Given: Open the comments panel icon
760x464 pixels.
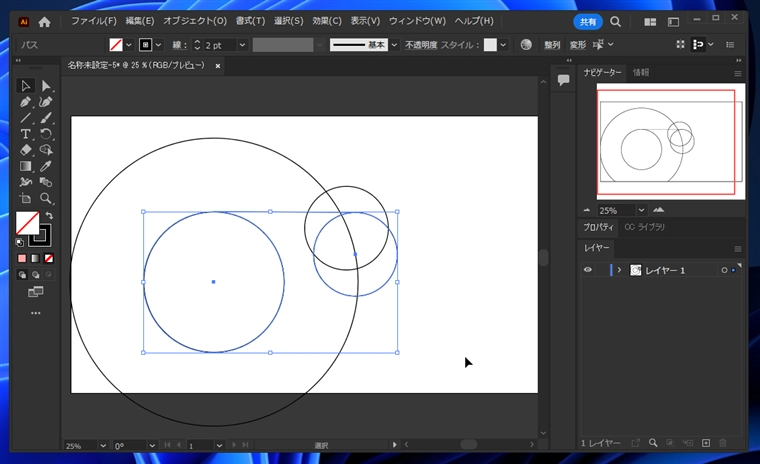Looking at the screenshot, I should coord(563,80).
